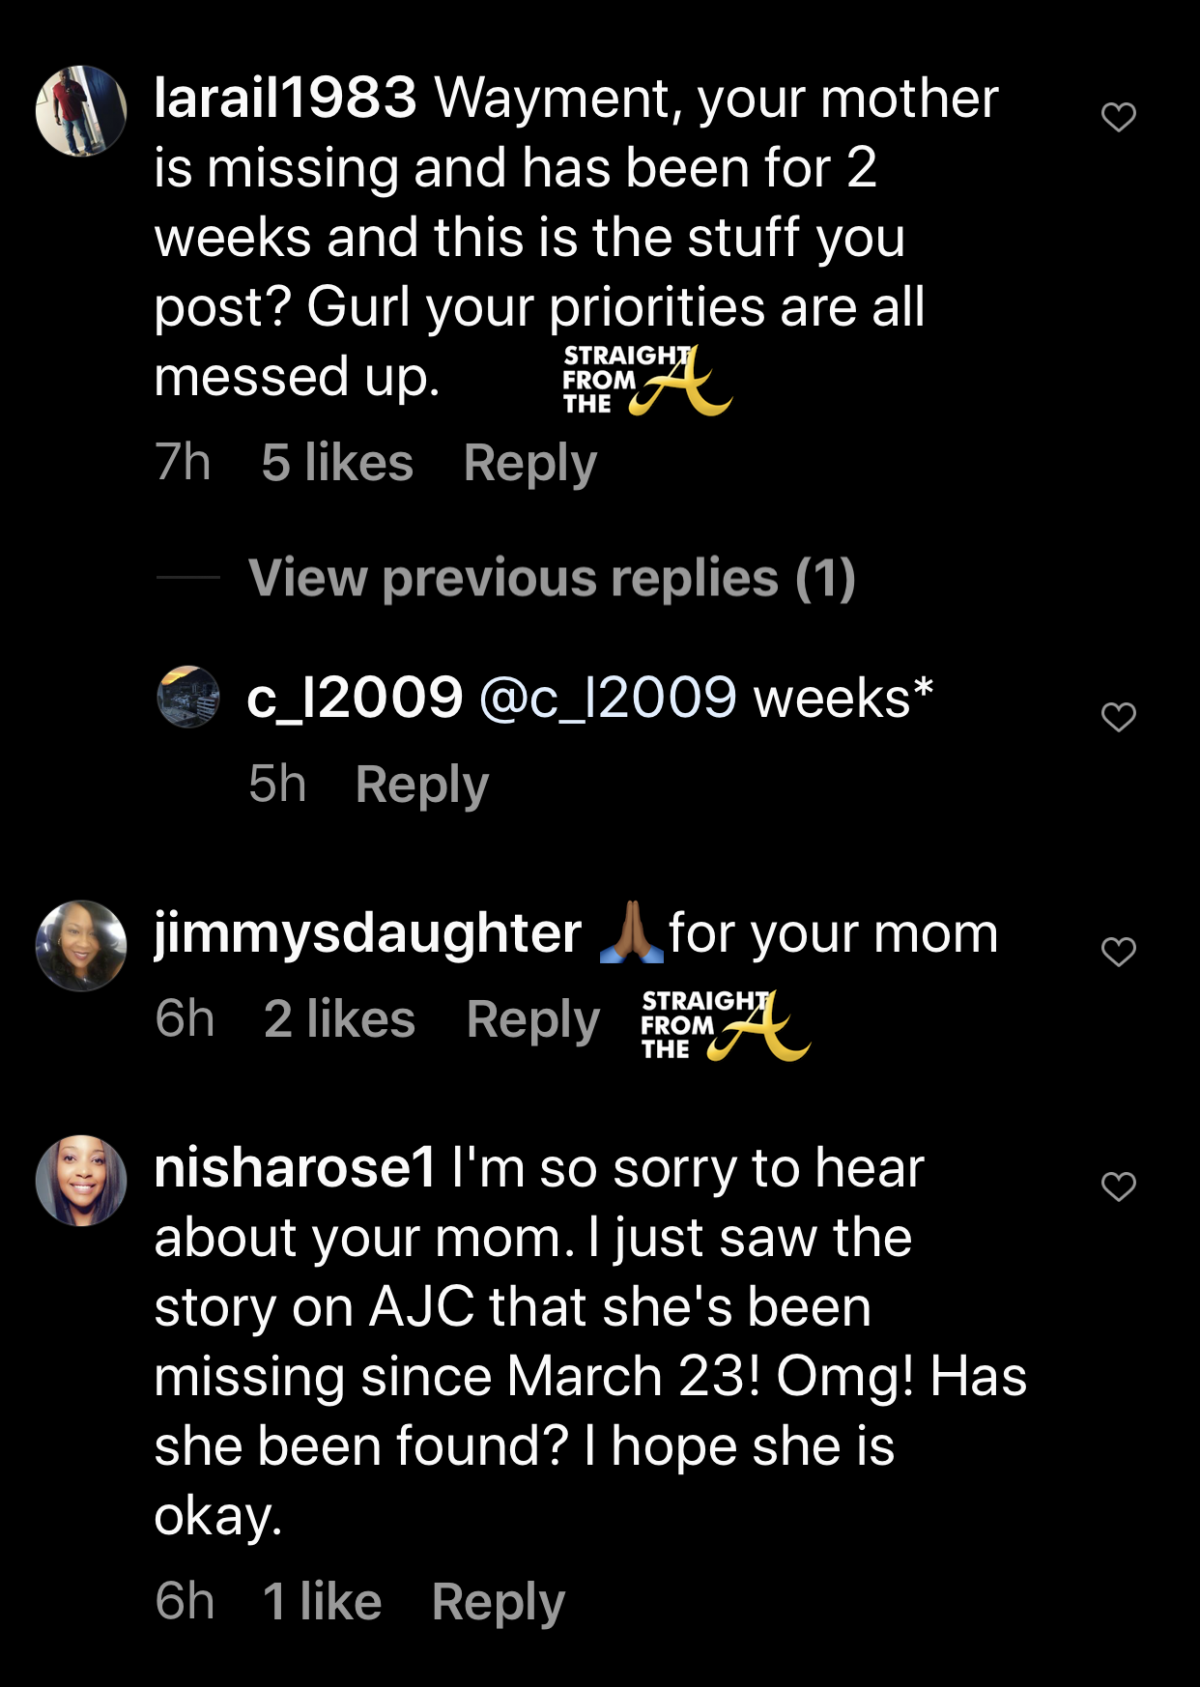Viewport: 1200px width, 1687px height.
Task: Like jimmysdaughter's comment with the heart icon
Action: click(x=1118, y=951)
